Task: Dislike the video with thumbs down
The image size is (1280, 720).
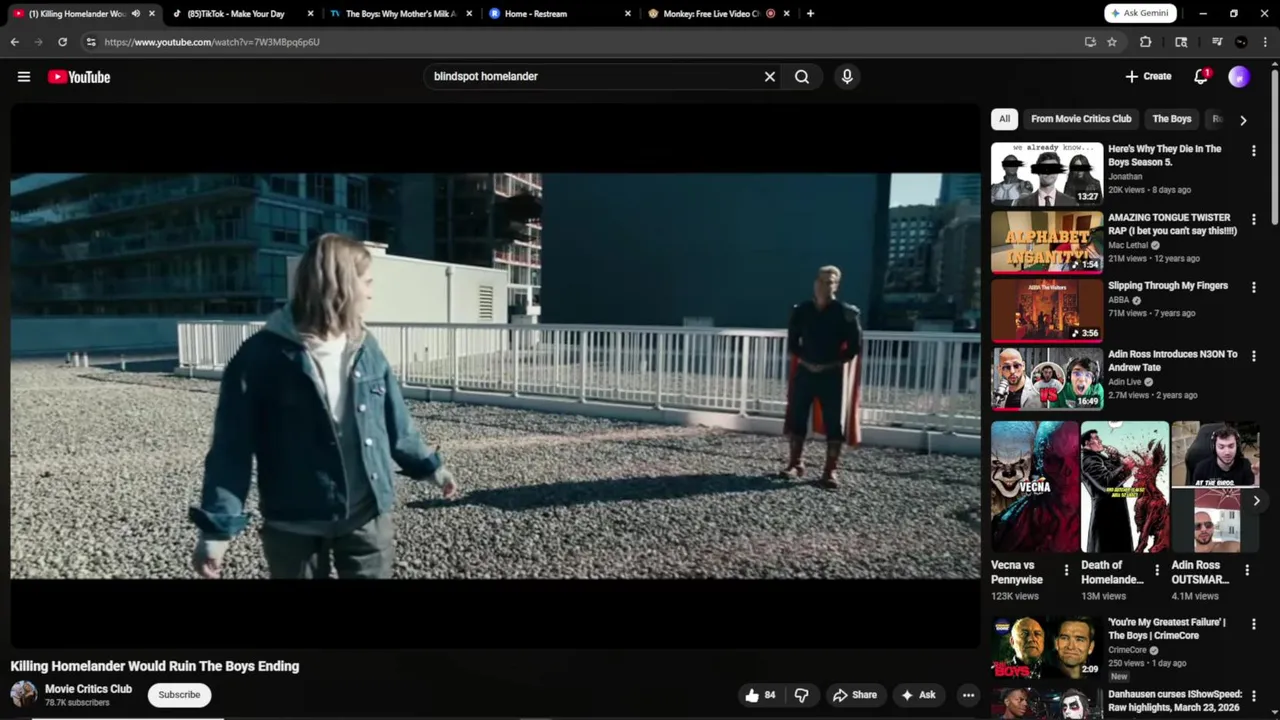Action: [802, 695]
